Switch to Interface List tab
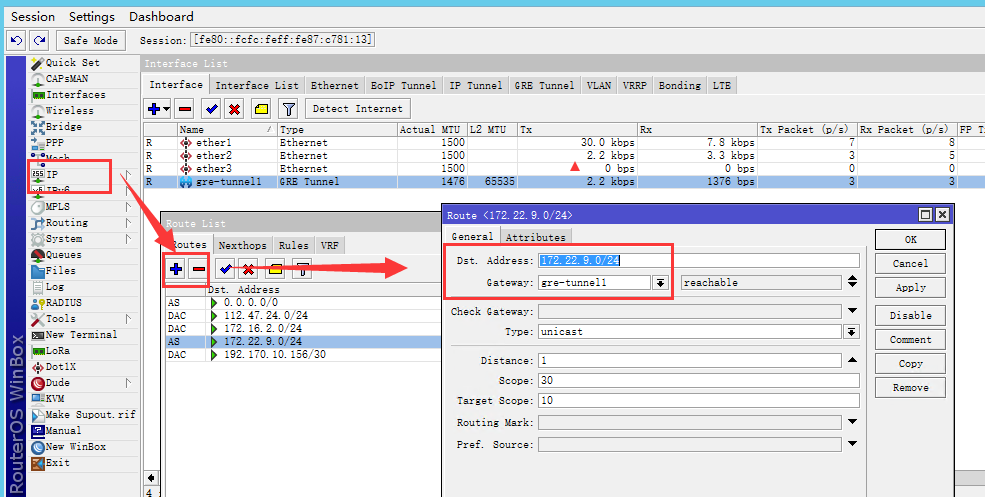 point(257,85)
